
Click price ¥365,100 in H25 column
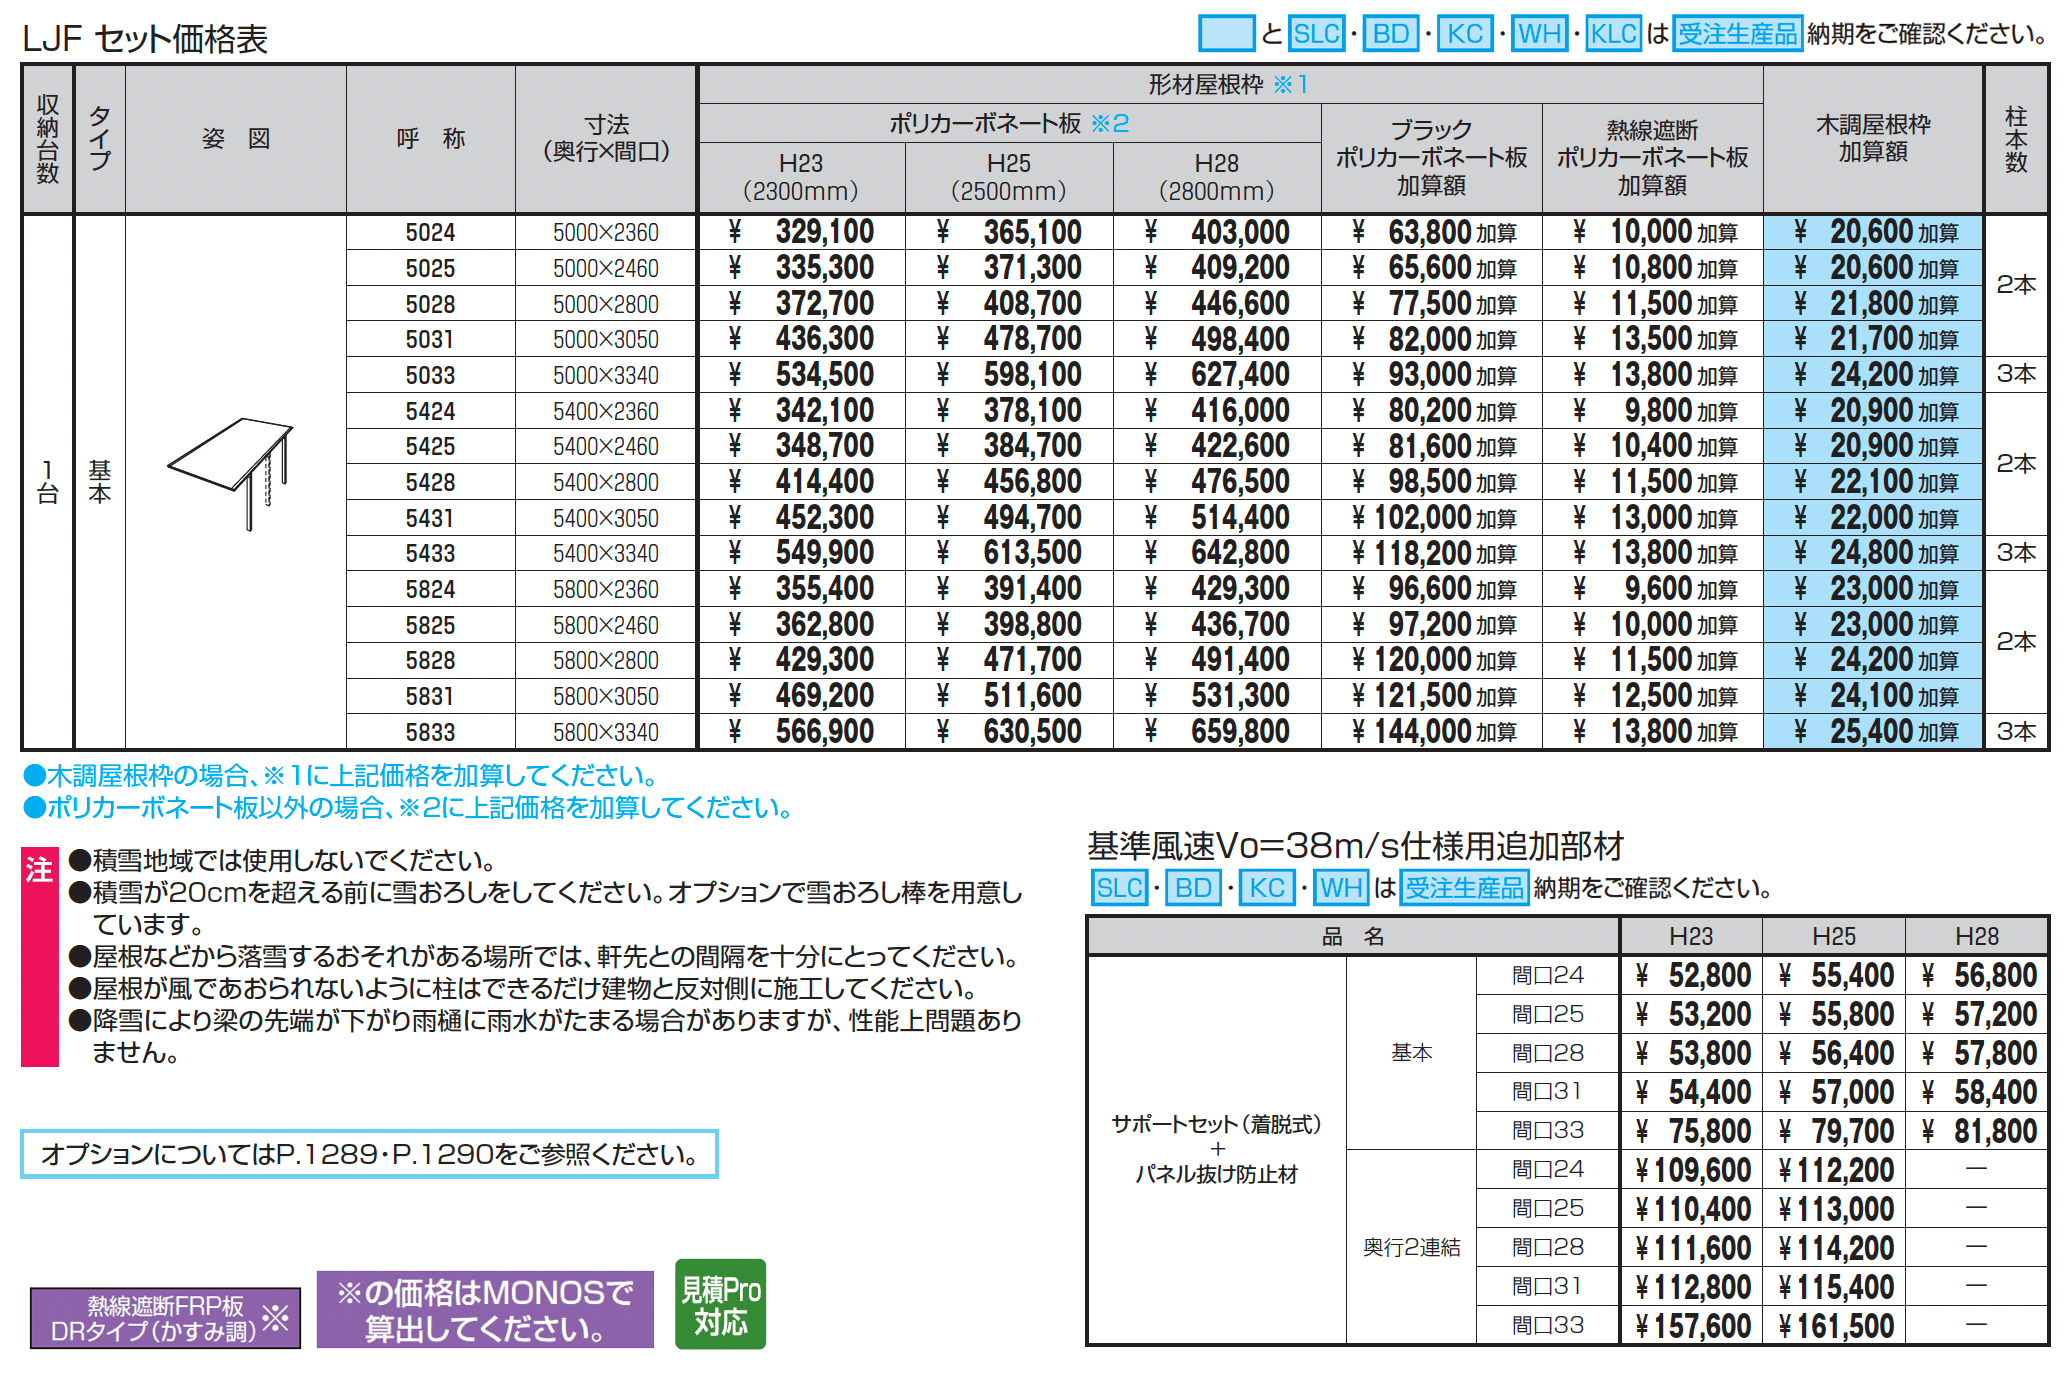pos(1009,232)
